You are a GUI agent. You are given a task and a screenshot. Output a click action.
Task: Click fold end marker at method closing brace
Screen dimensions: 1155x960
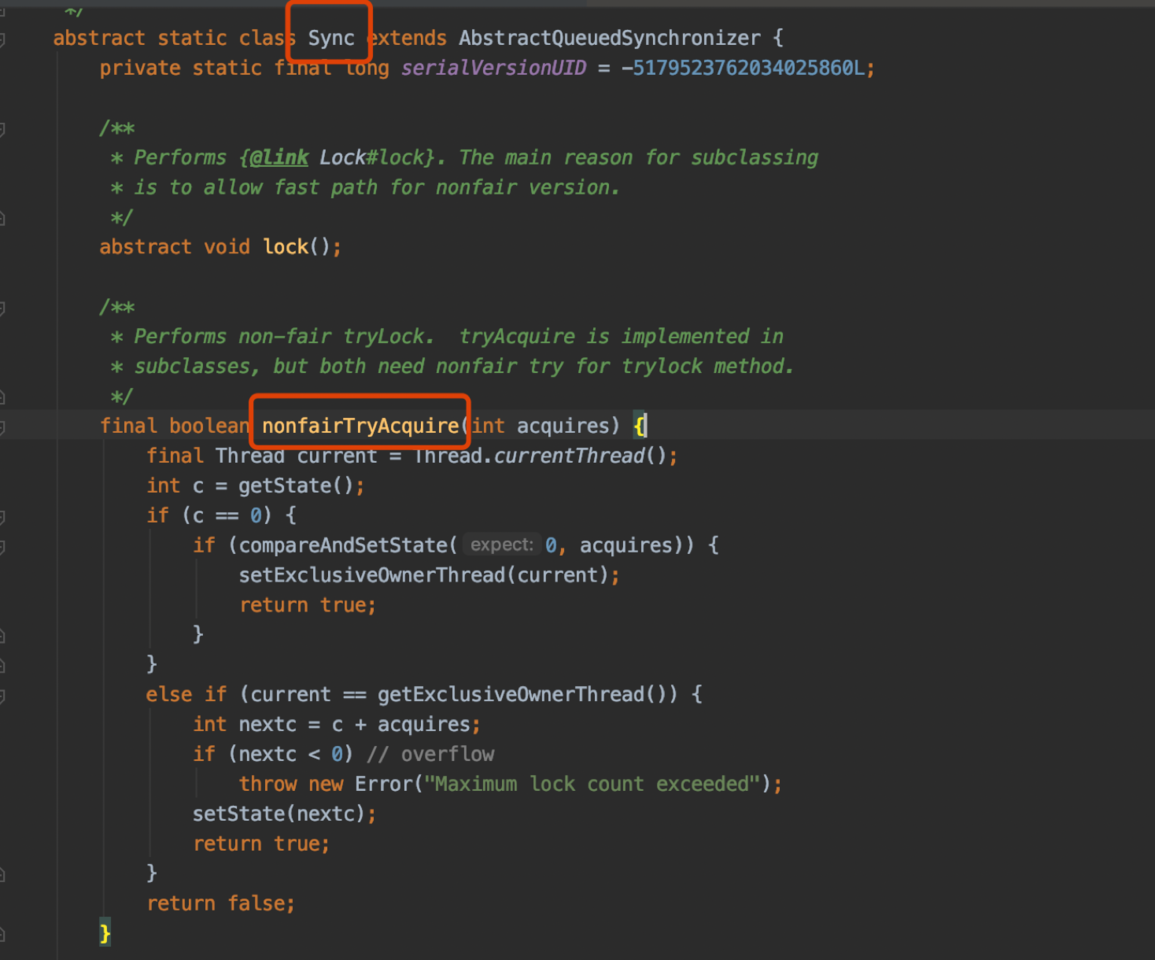[x=3, y=933]
